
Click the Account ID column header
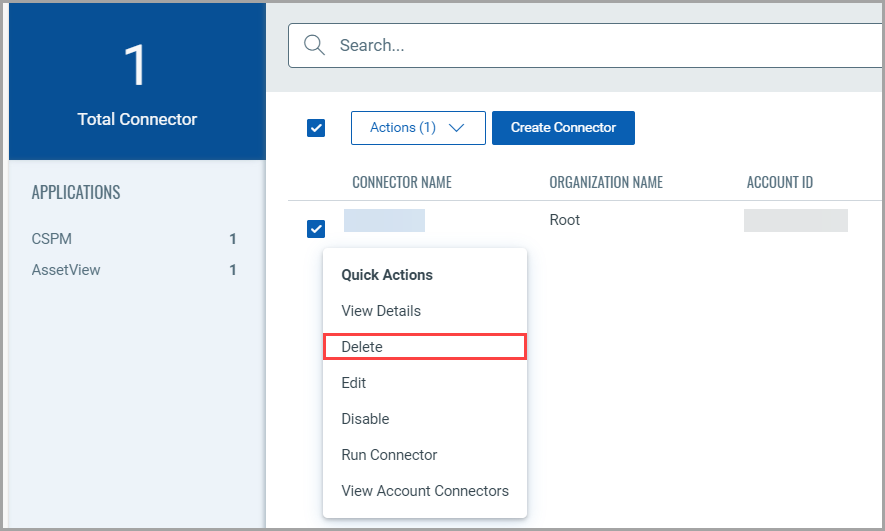point(779,182)
